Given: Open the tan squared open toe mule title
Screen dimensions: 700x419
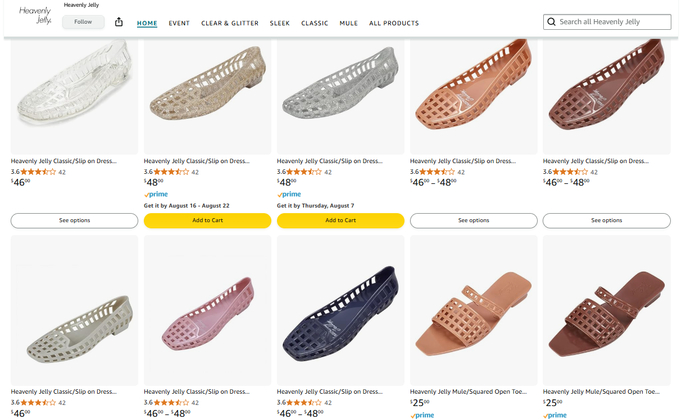Looking at the screenshot, I should pos(473,391).
